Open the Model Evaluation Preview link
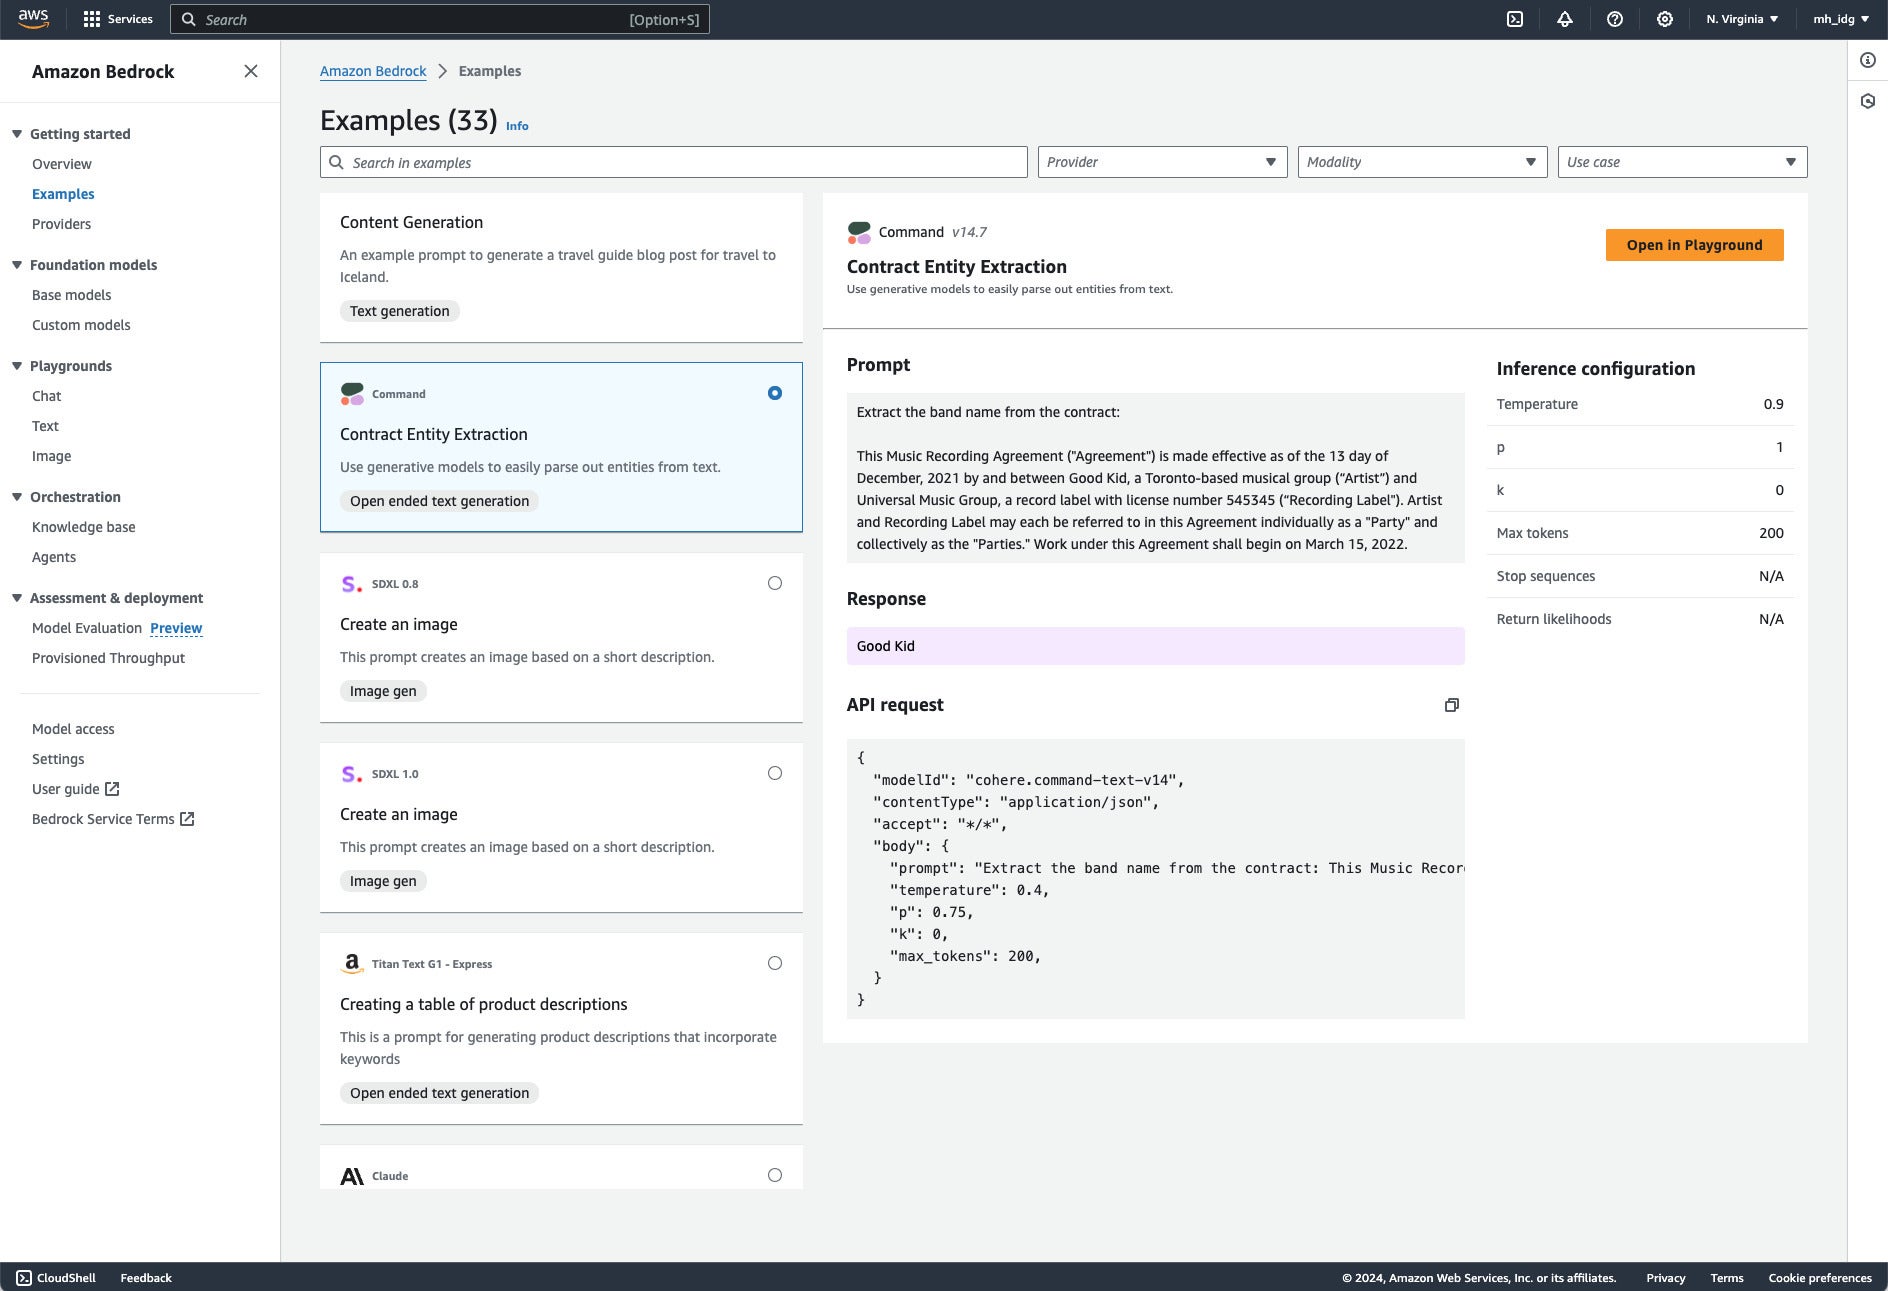1888x1291 pixels. (176, 628)
